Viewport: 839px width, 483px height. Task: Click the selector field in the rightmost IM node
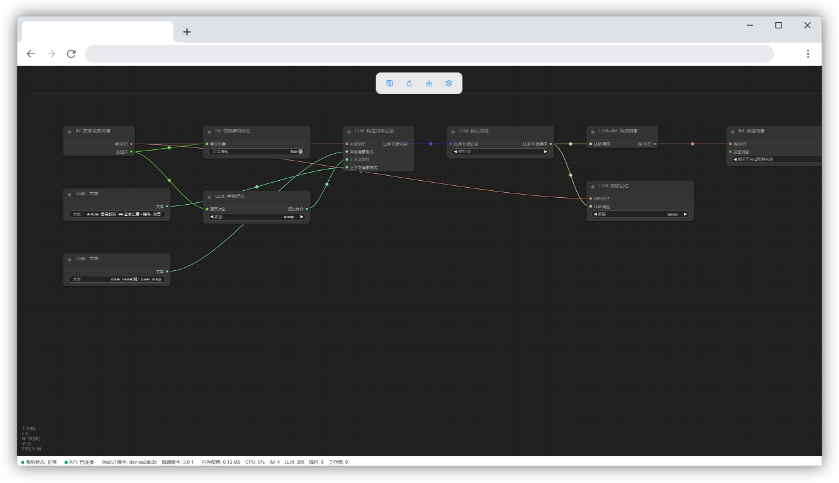[x=776, y=159]
